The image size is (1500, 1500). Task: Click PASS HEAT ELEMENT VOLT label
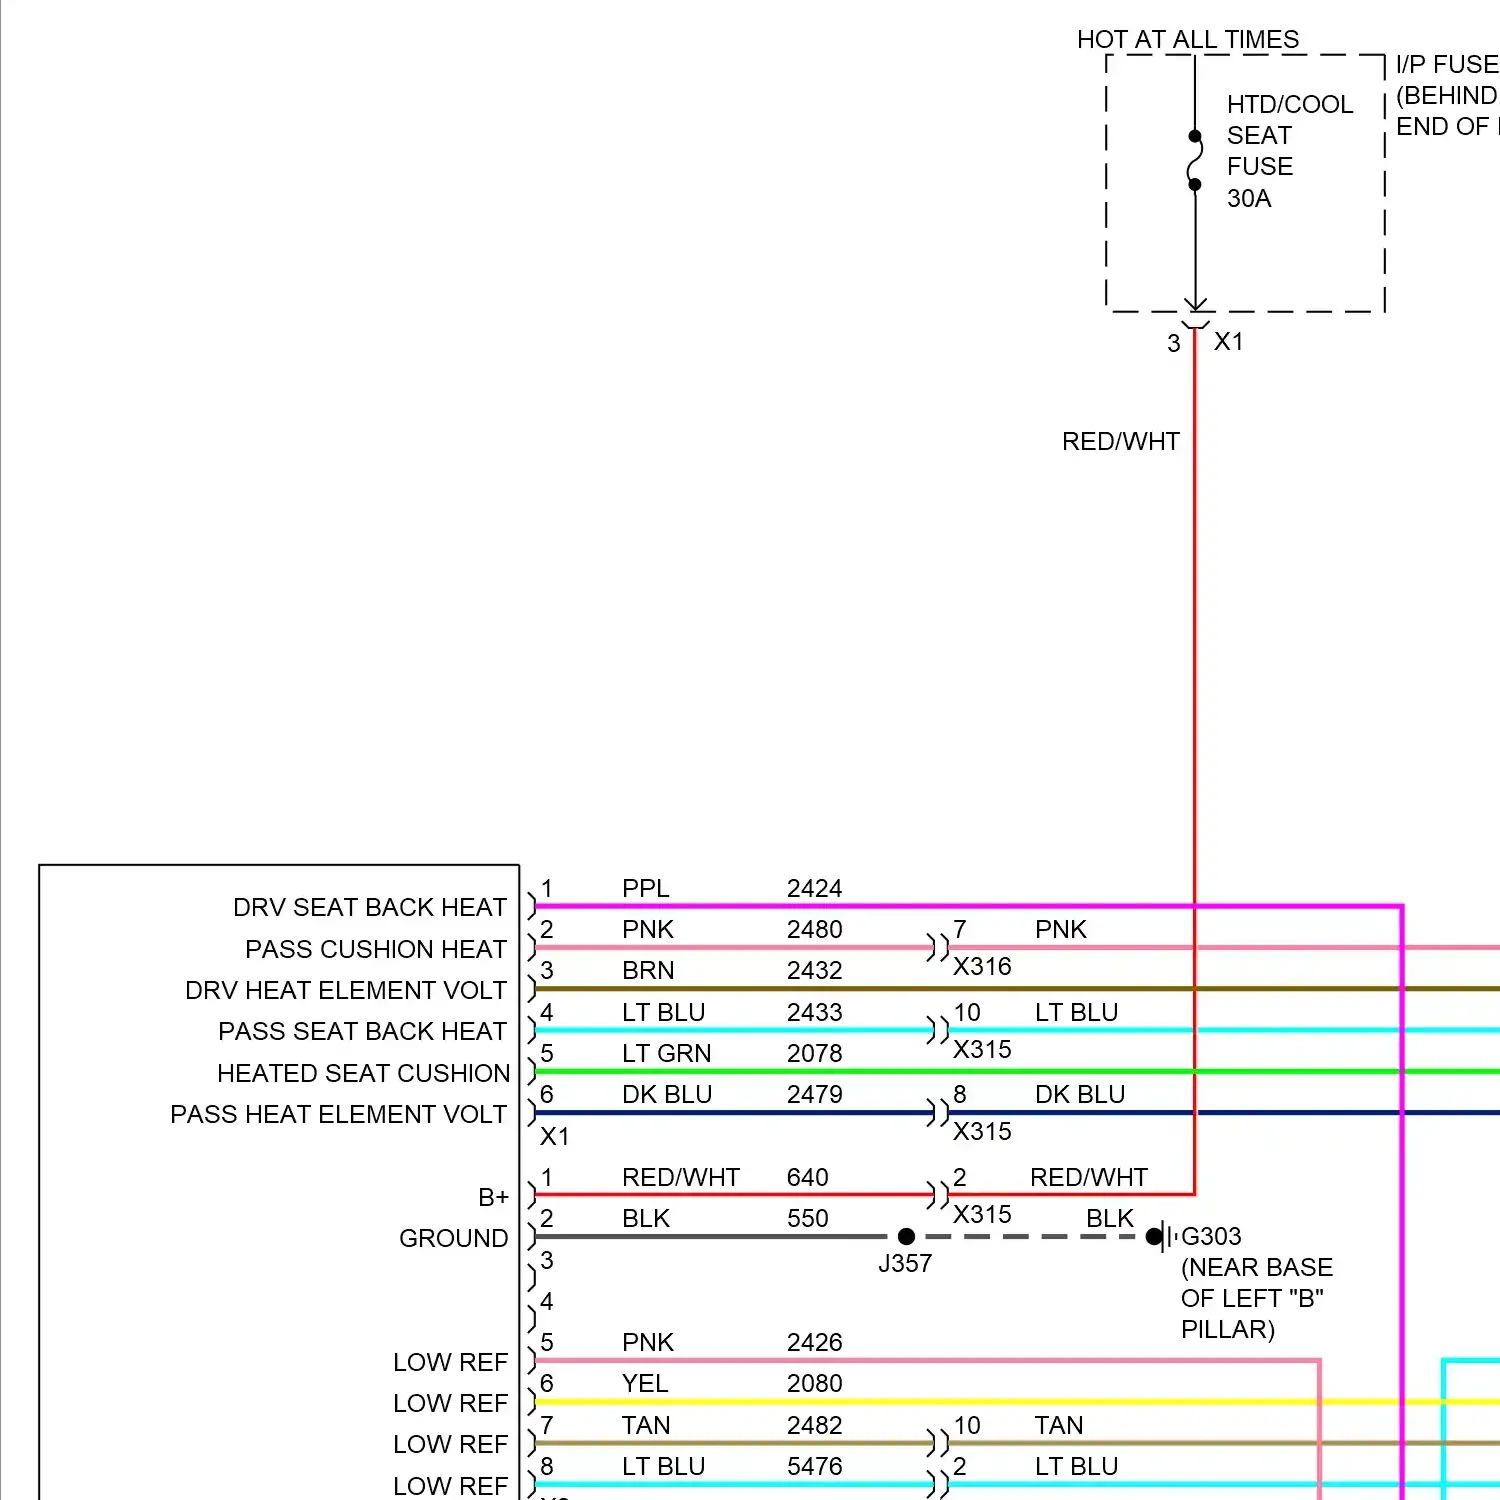(x=339, y=1114)
